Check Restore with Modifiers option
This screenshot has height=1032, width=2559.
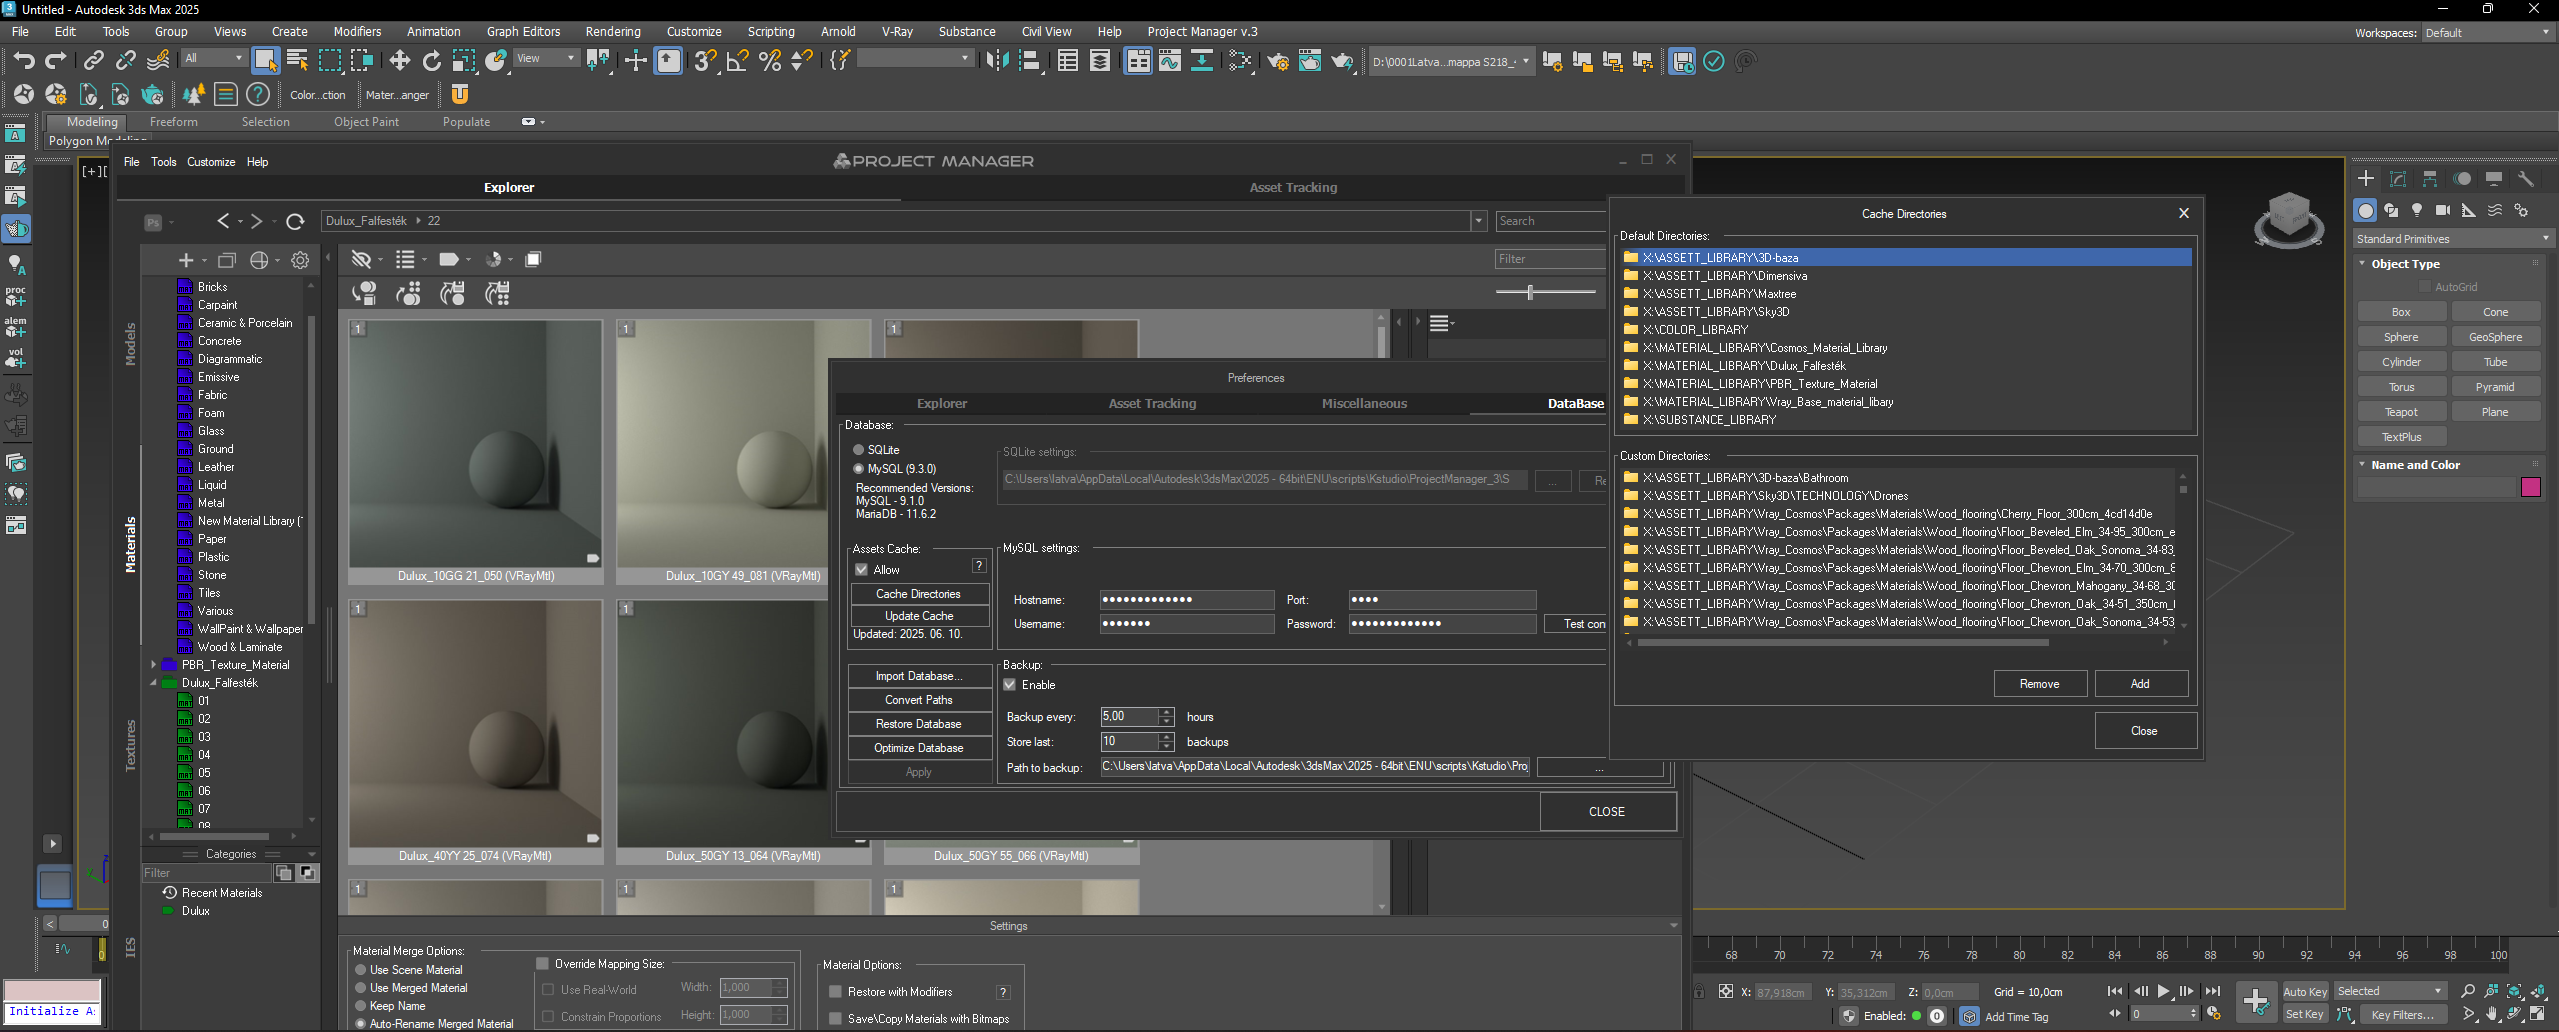click(835, 992)
